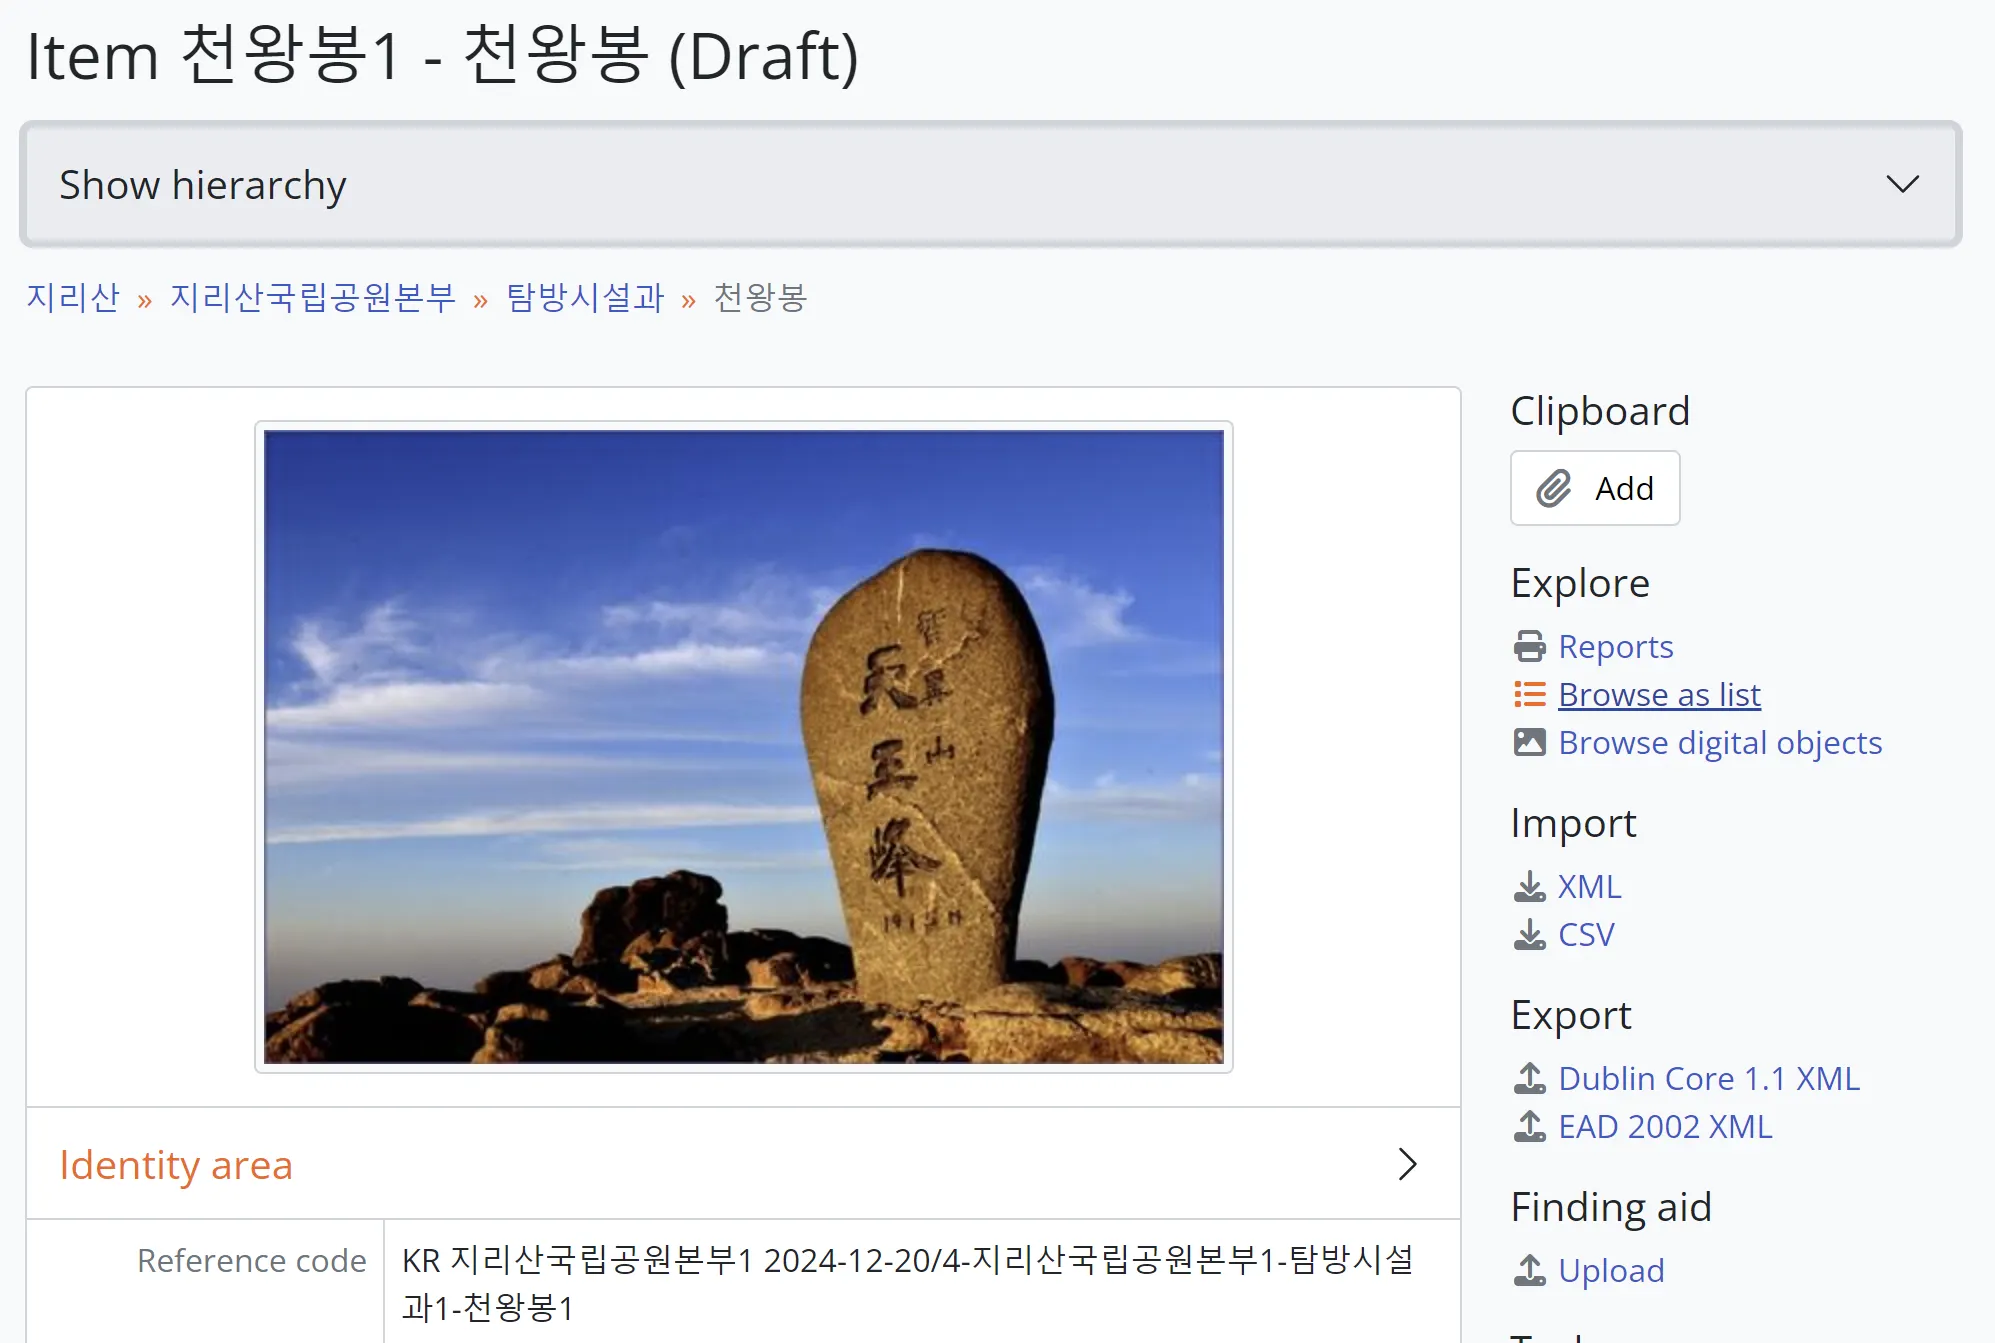
Task: Open the 천왕봉 stone monument image
Action: tap(743, 746)
